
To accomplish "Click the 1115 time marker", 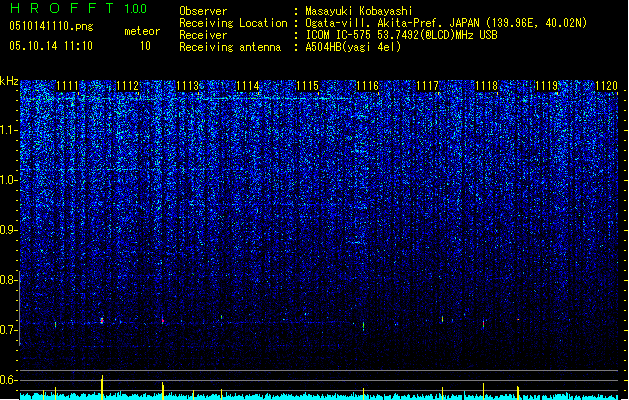I will coord(307,86).
